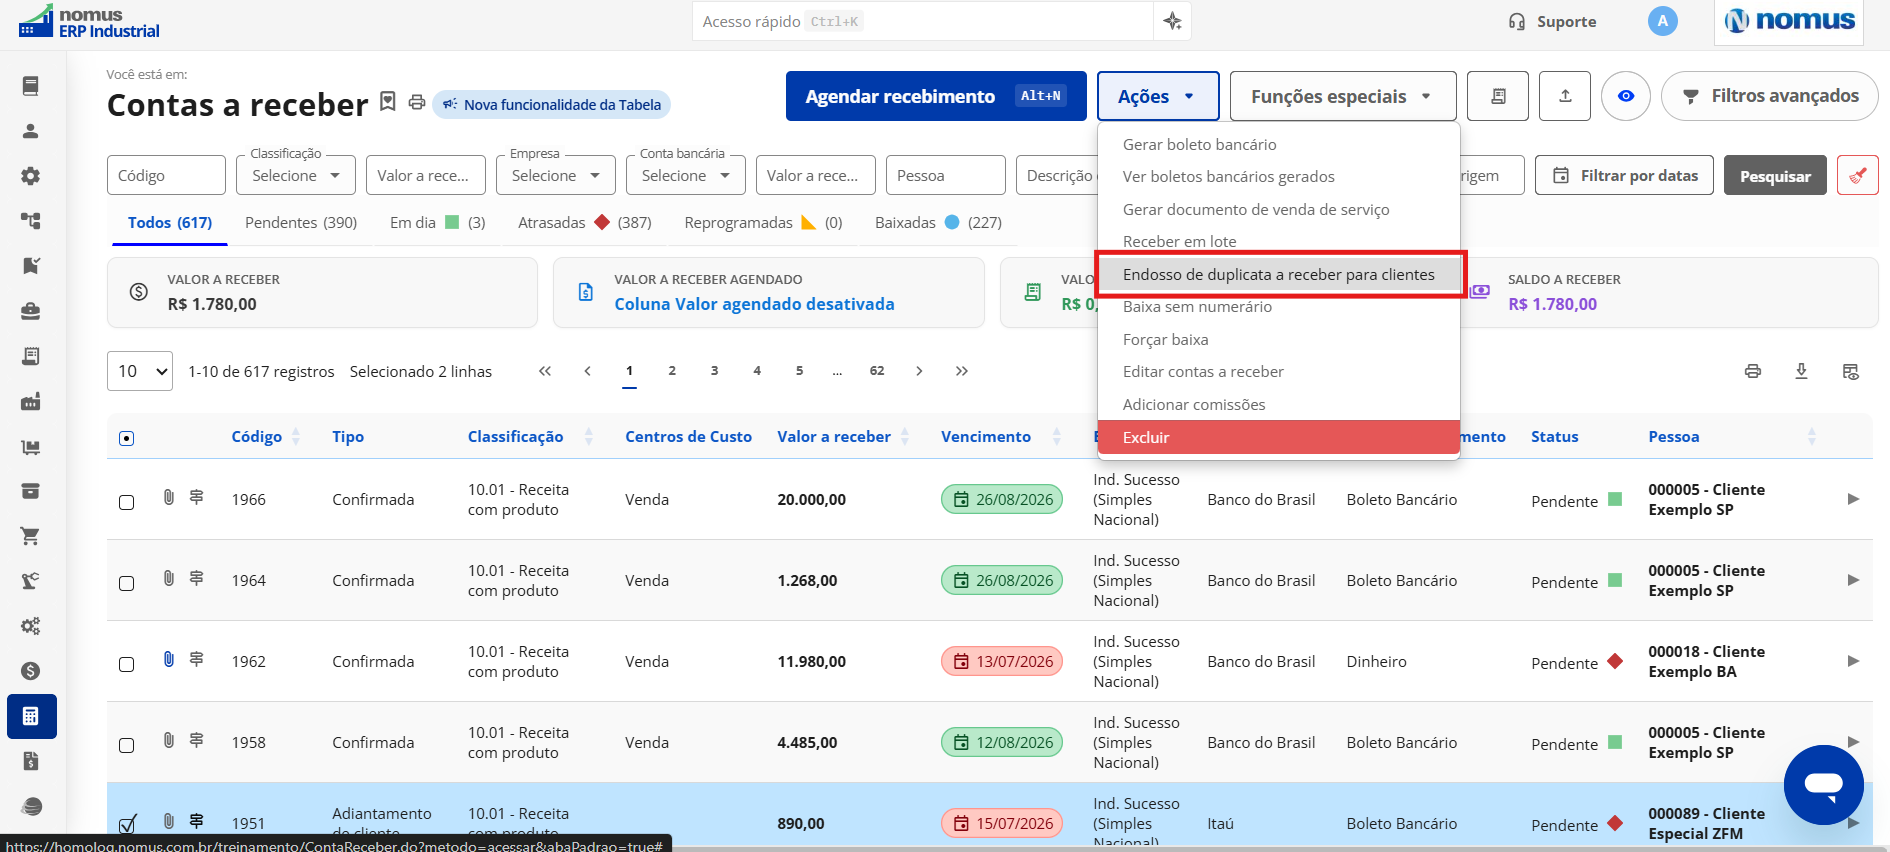The width and height of the screenshot is (1890, 852).
Task: Open attachment paperclip icon for record 1962
Action: point(169,659)
